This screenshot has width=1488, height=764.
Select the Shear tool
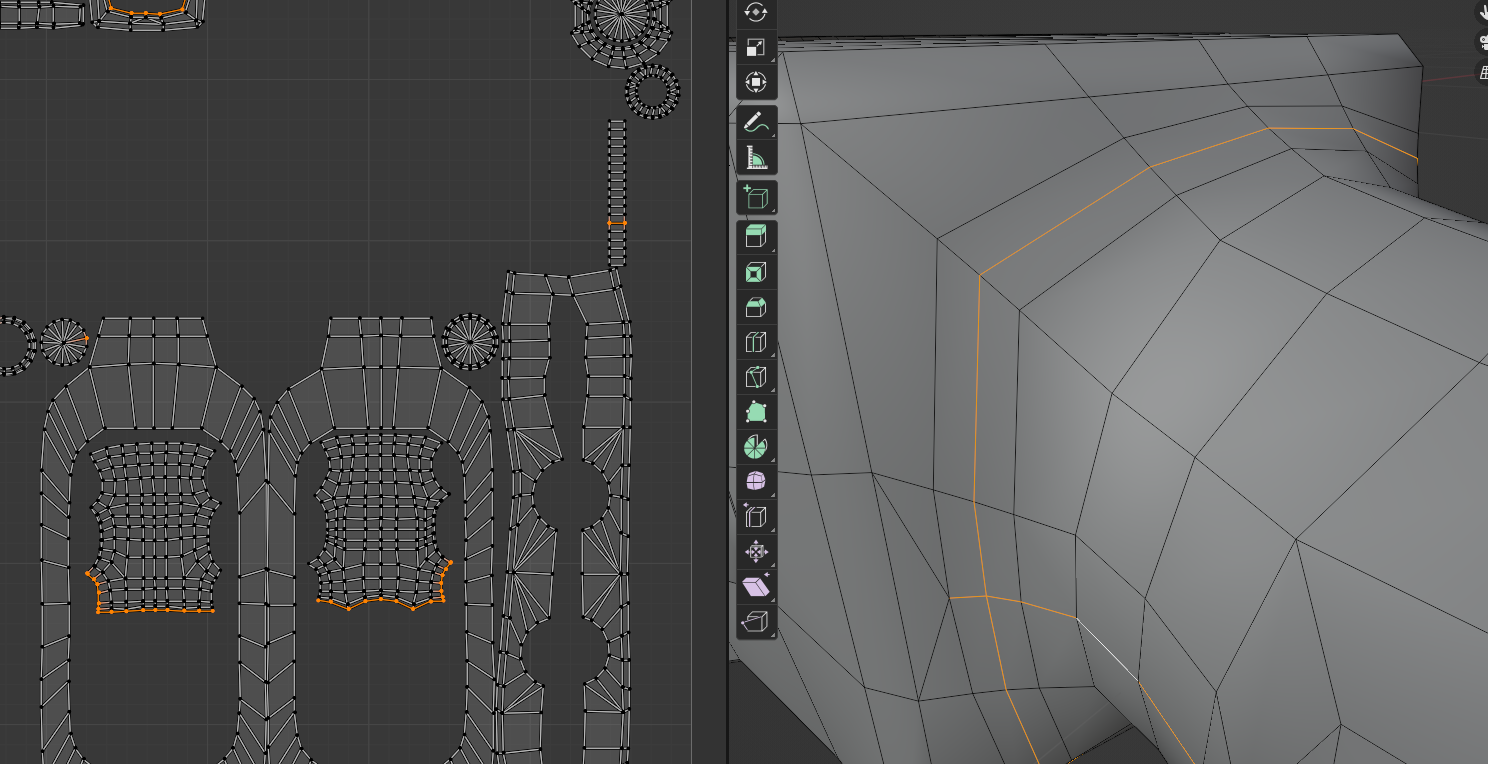[x=757, y=587]
